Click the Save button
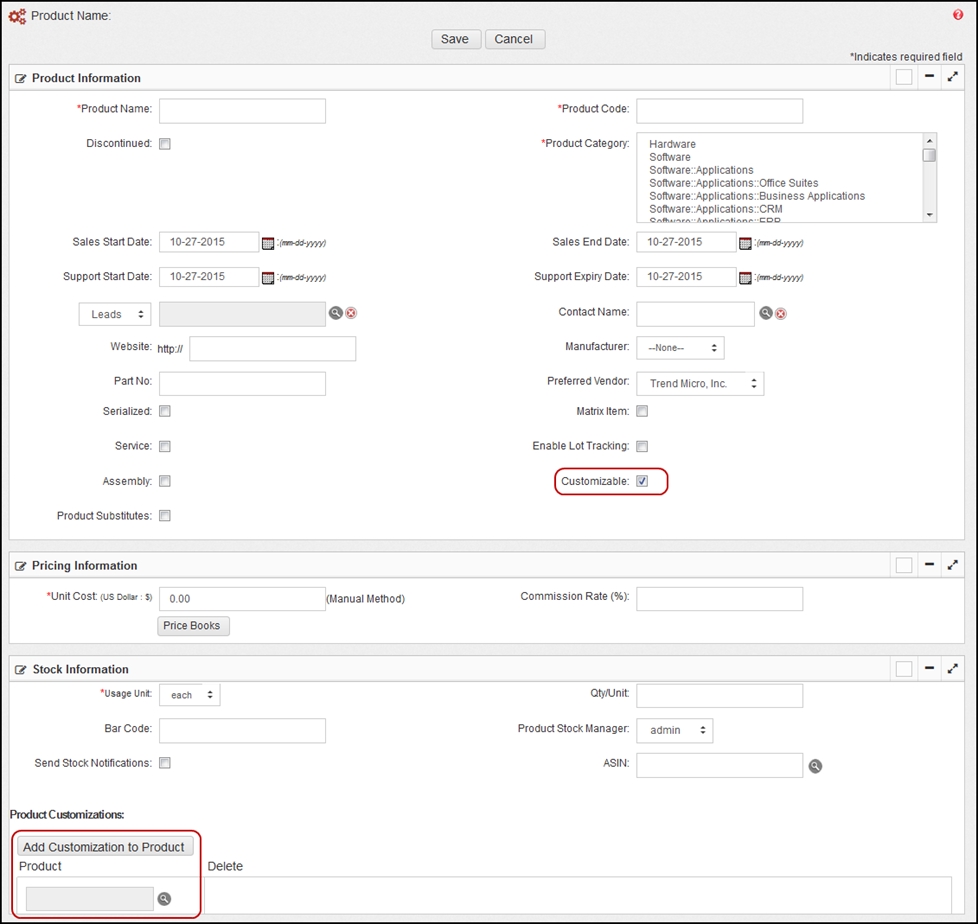 point(455,39)
